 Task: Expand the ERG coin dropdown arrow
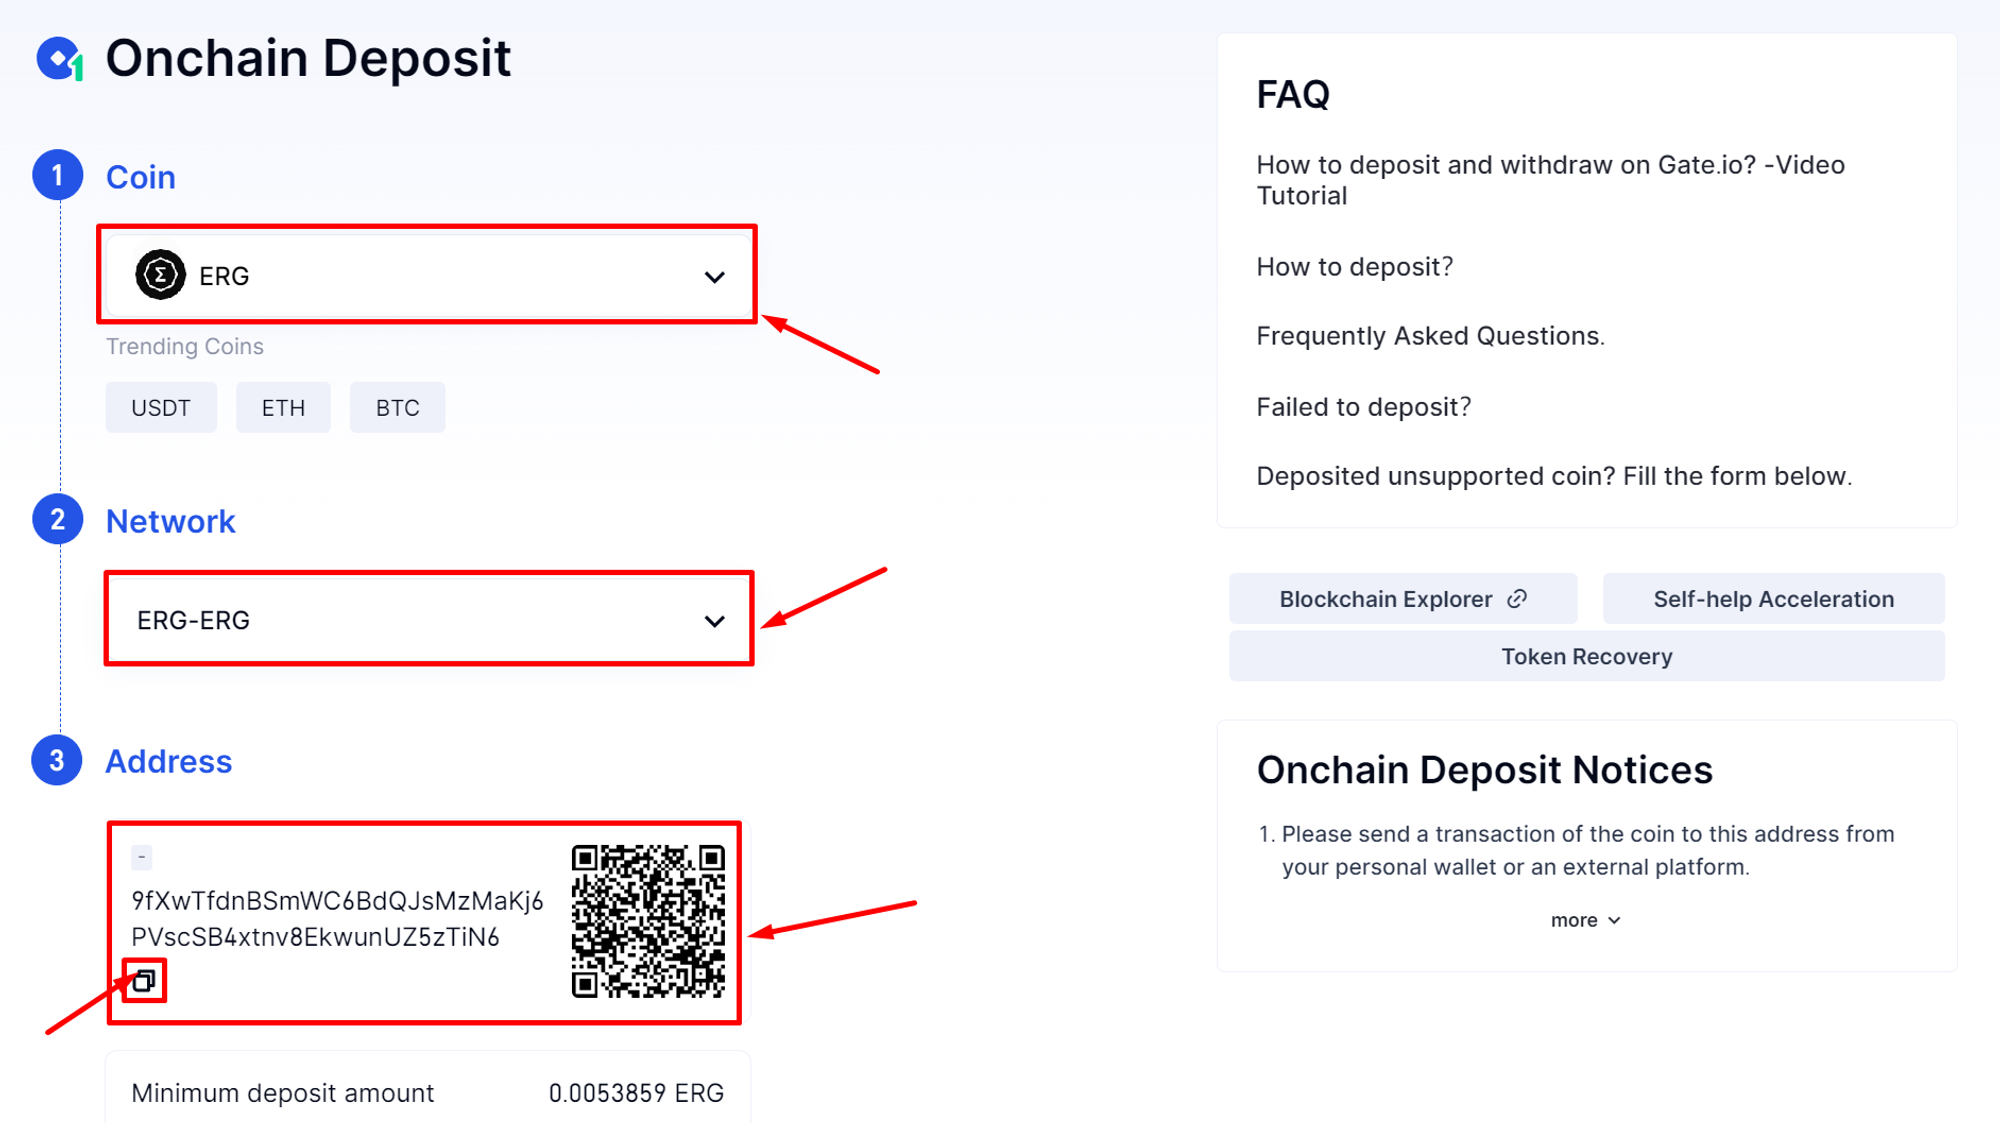714,277
